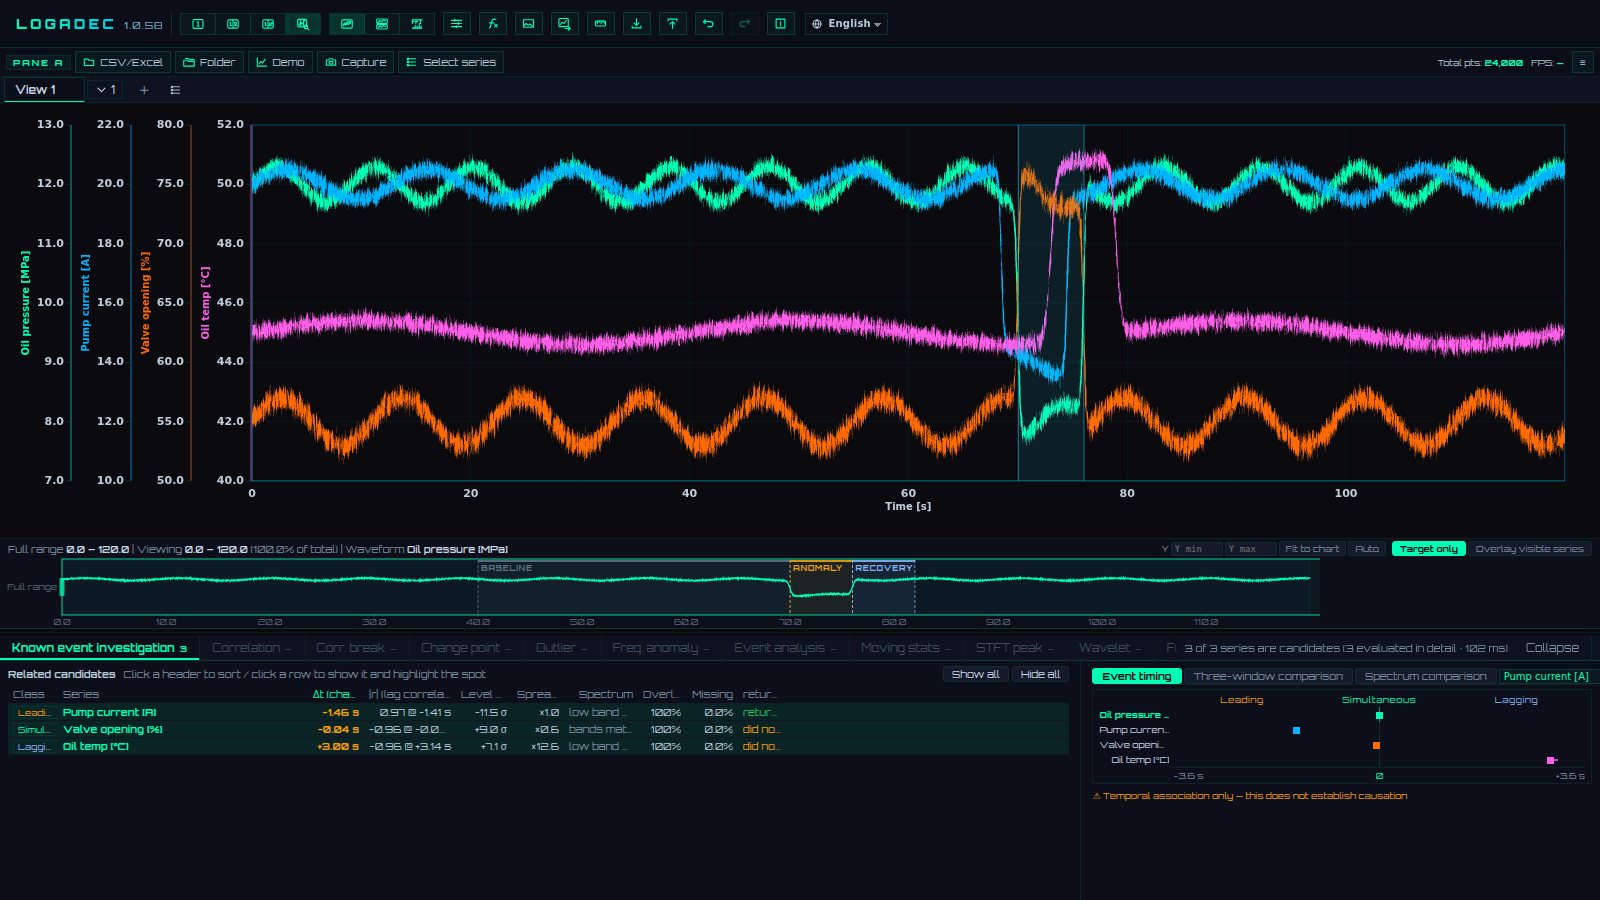This screenshot has height=900, width=1600.
Task: Open the view list icon
Action: pyautogui.click(x=175, y=90)
